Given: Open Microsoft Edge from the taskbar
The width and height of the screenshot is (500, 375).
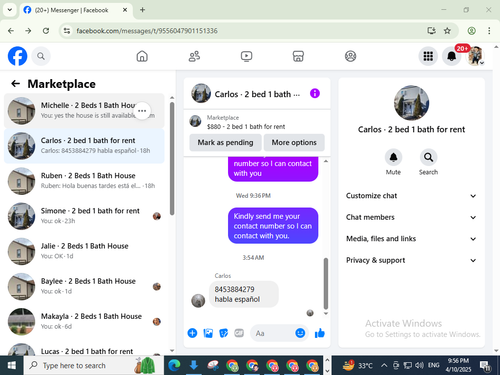Looking at the screenshot, I should coord(174,366).
